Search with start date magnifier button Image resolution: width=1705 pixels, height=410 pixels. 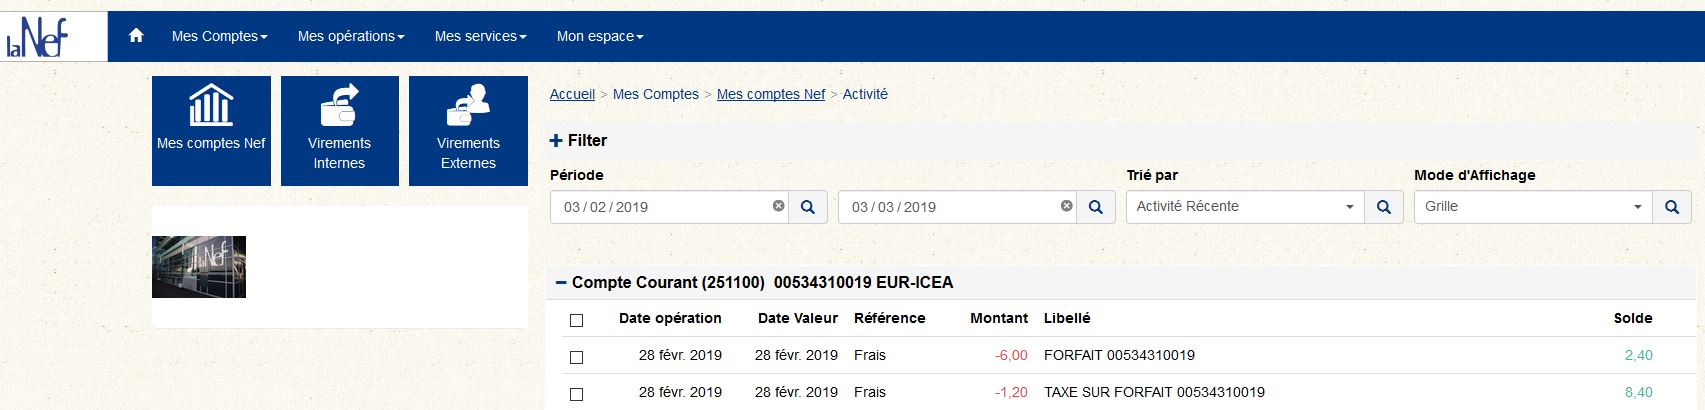808,207
